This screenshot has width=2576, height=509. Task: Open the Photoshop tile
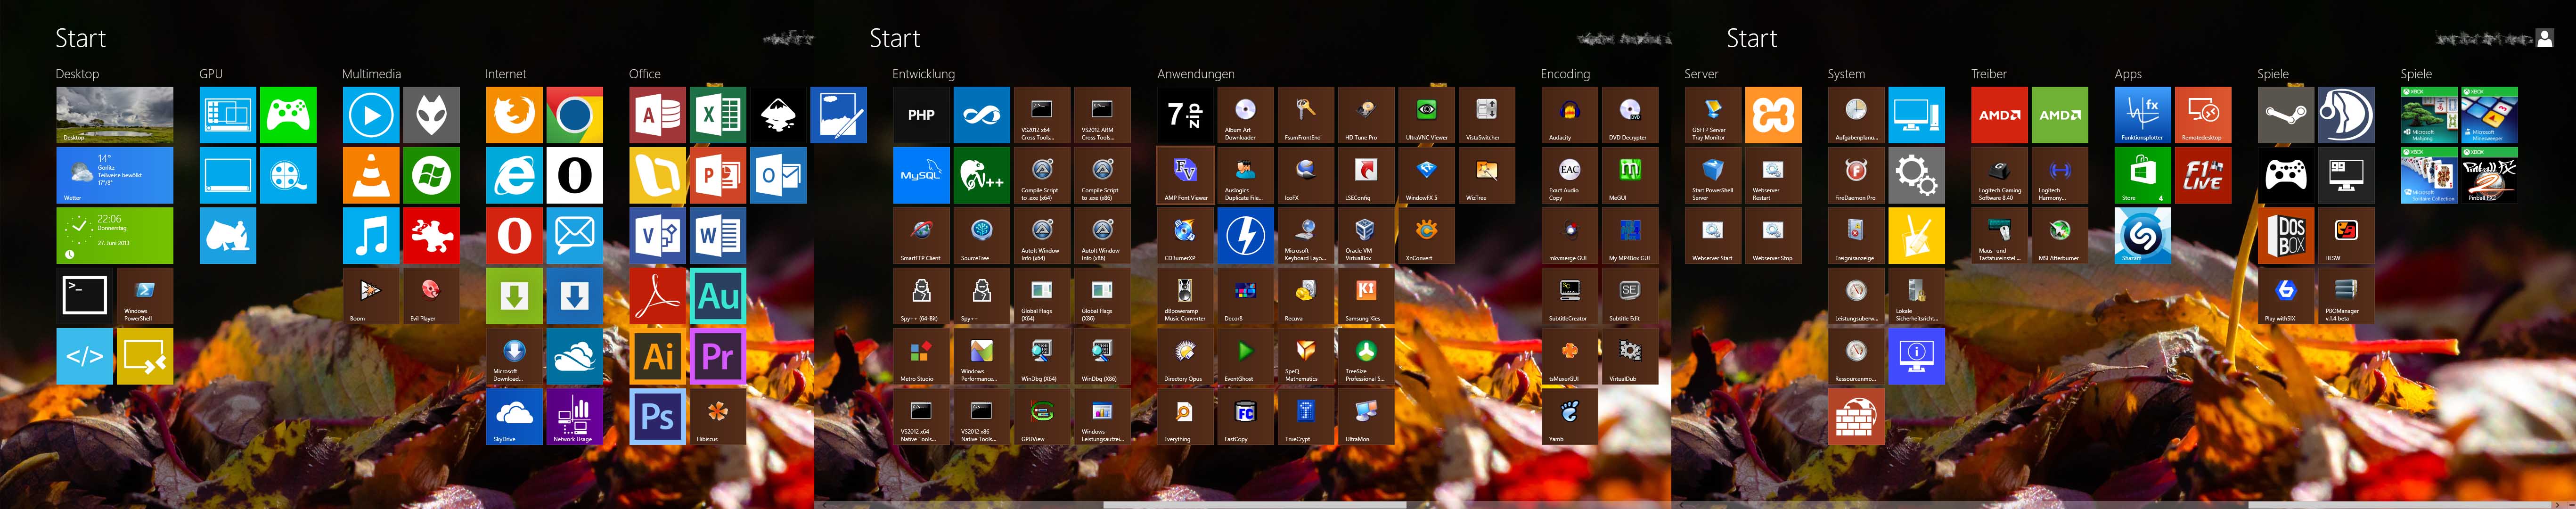(657, 416)
